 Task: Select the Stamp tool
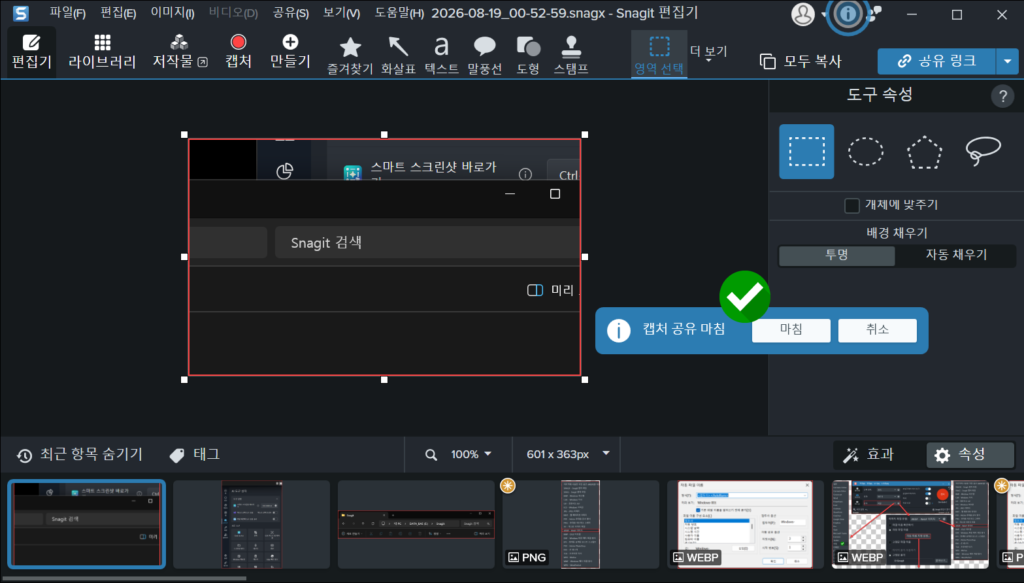571,55
